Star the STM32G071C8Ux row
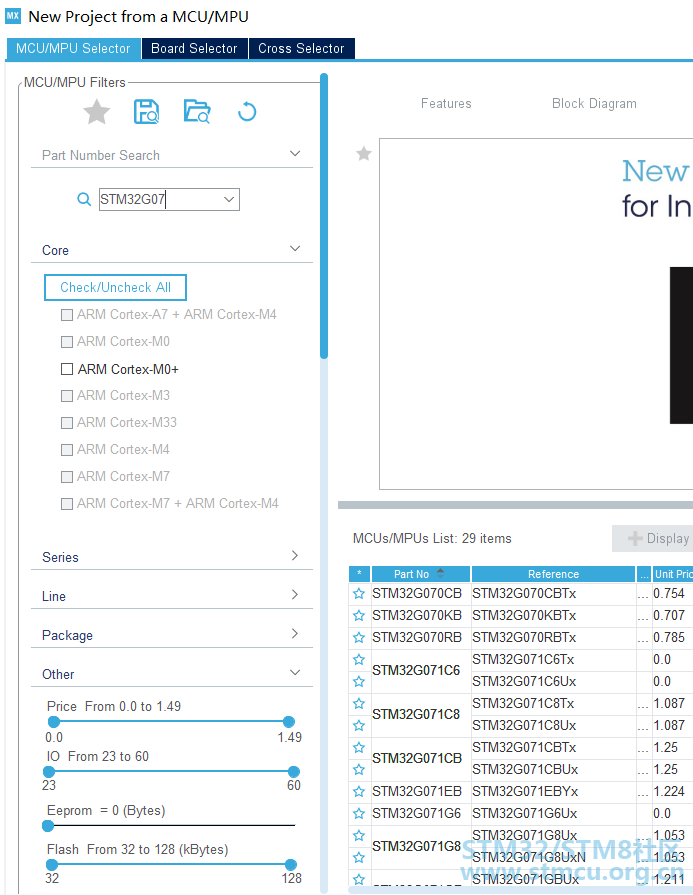This screenshot has height=895, width=693. pyautogui.click(x=358, y=725)
